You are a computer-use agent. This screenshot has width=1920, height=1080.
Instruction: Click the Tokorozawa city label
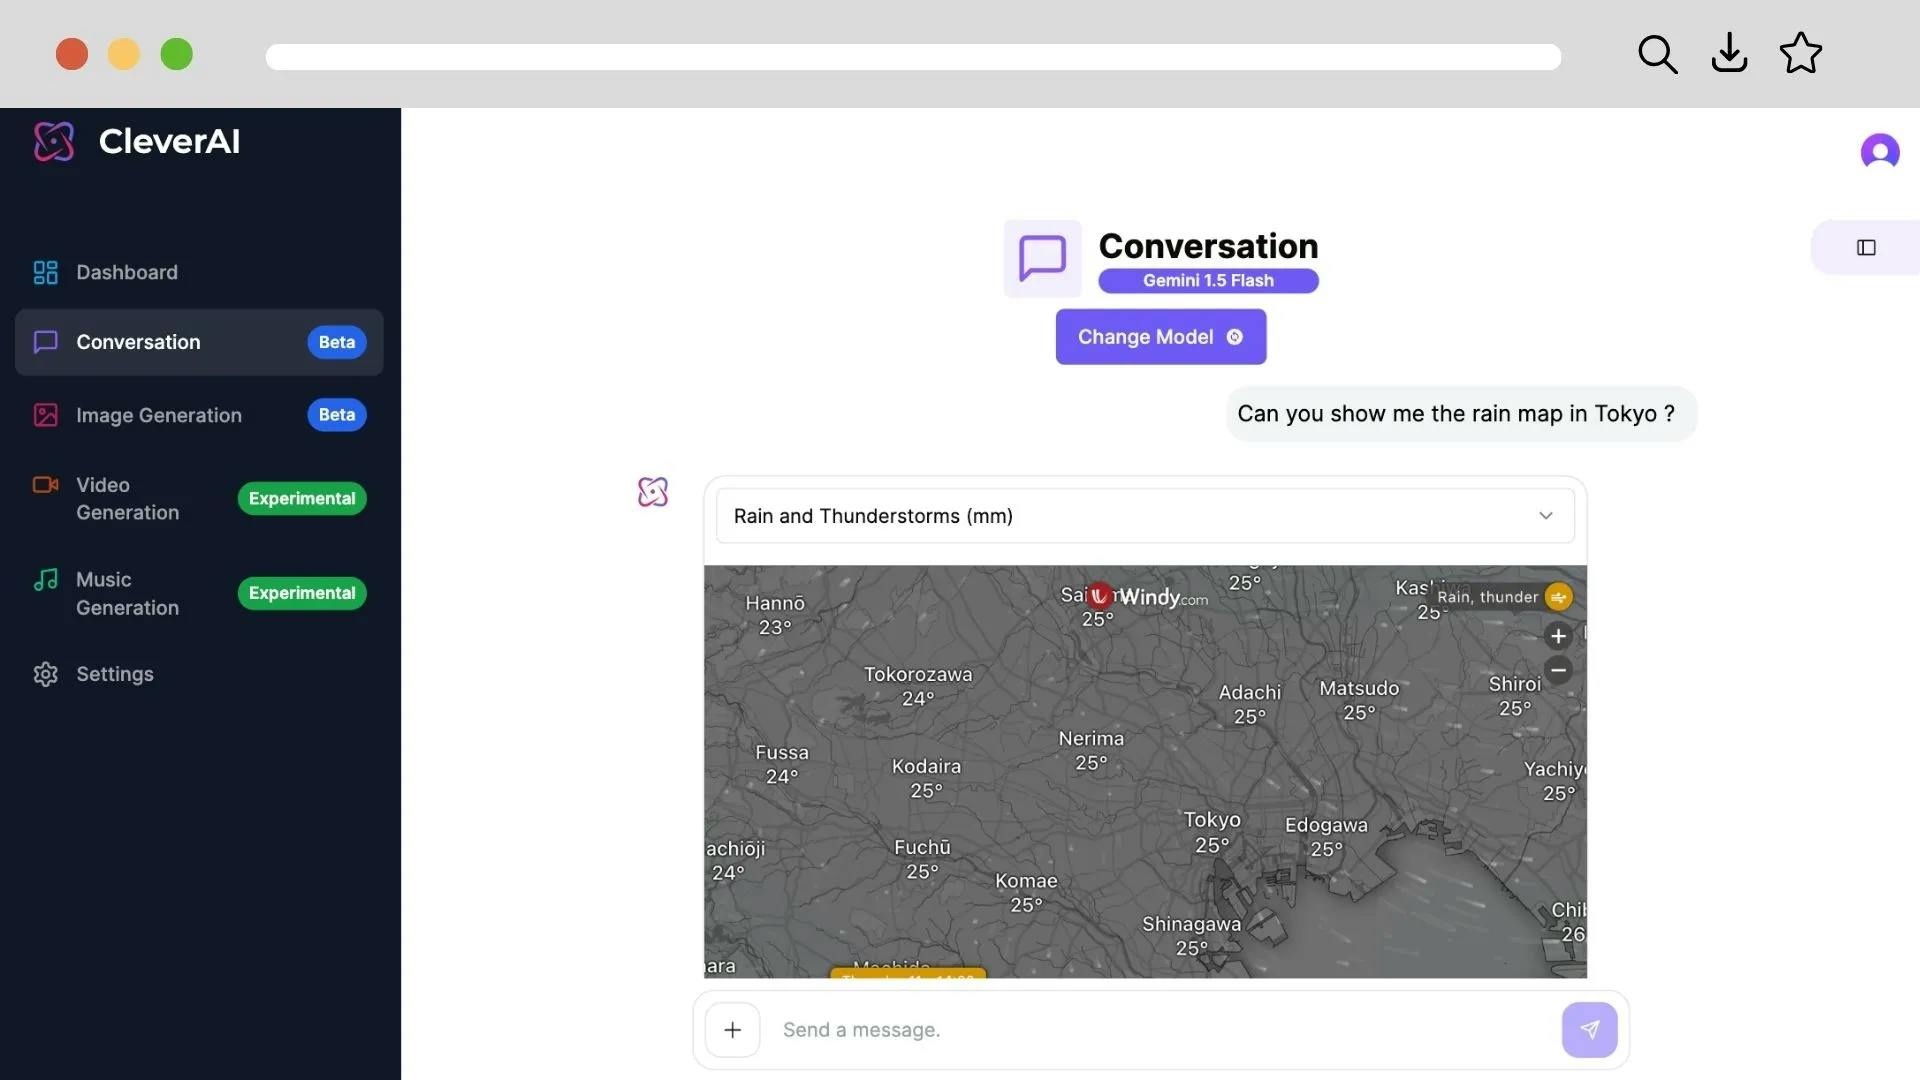click(918, 675)
